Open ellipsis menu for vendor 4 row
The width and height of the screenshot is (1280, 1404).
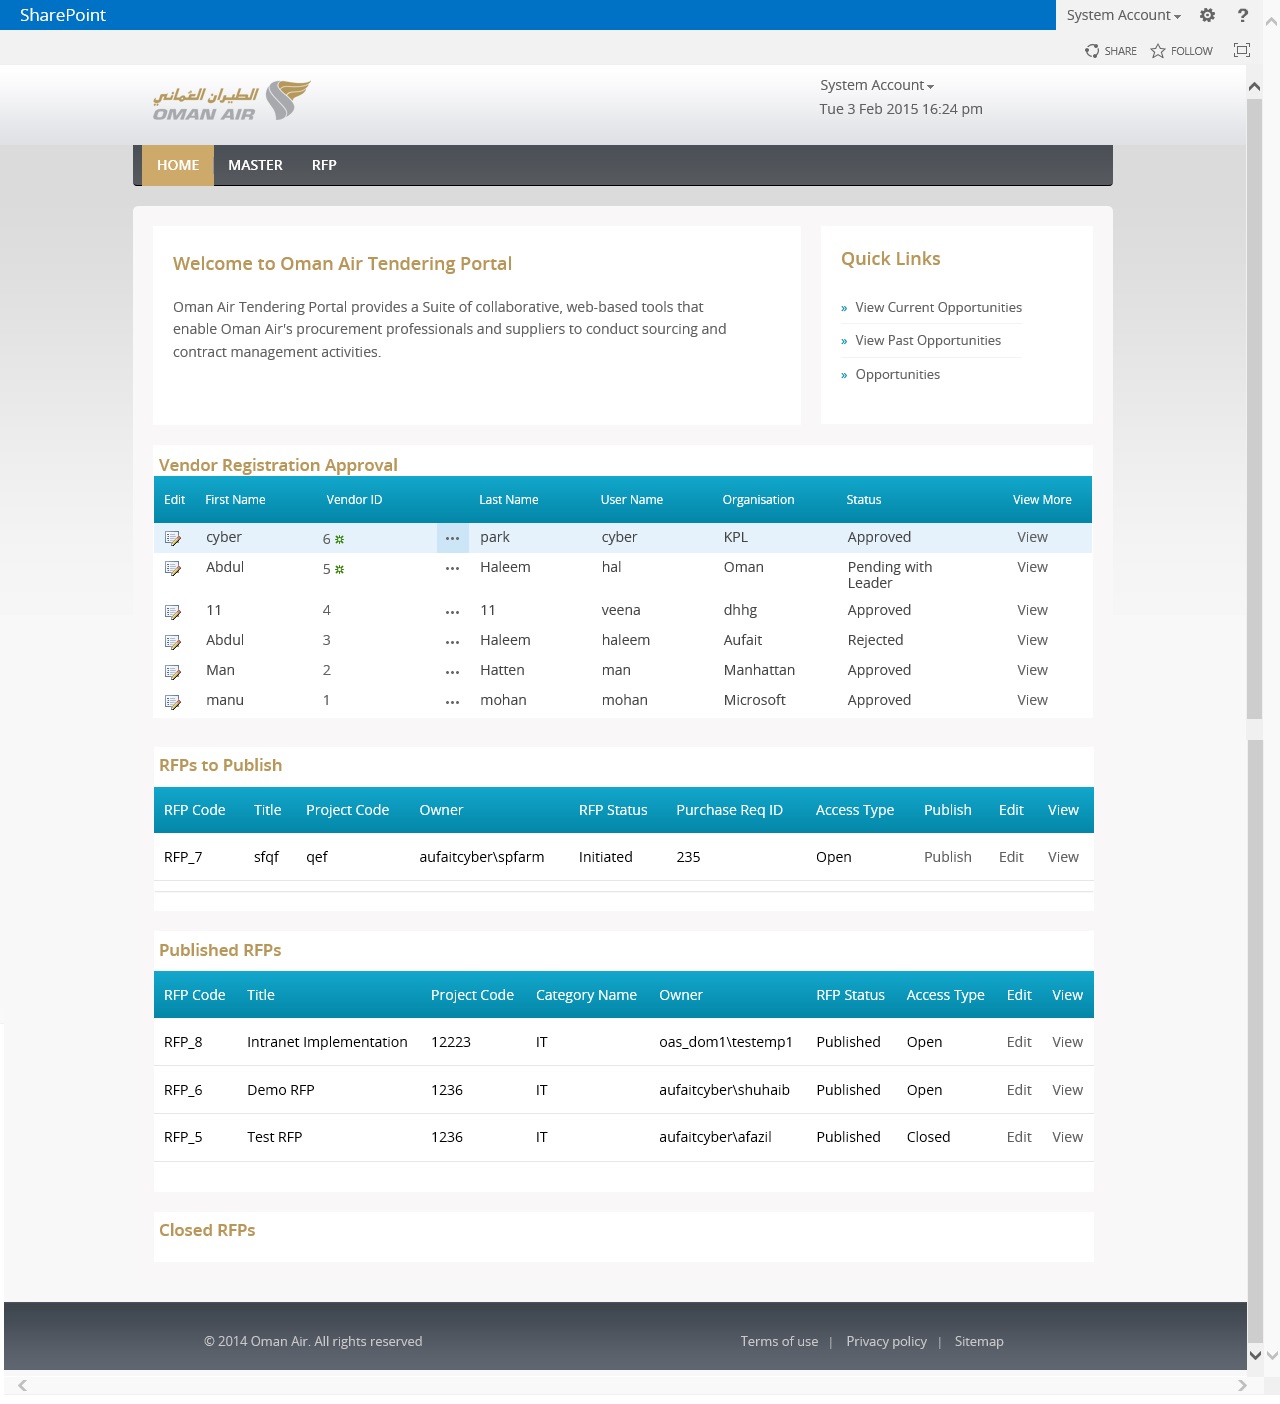(x=452, y=611)
